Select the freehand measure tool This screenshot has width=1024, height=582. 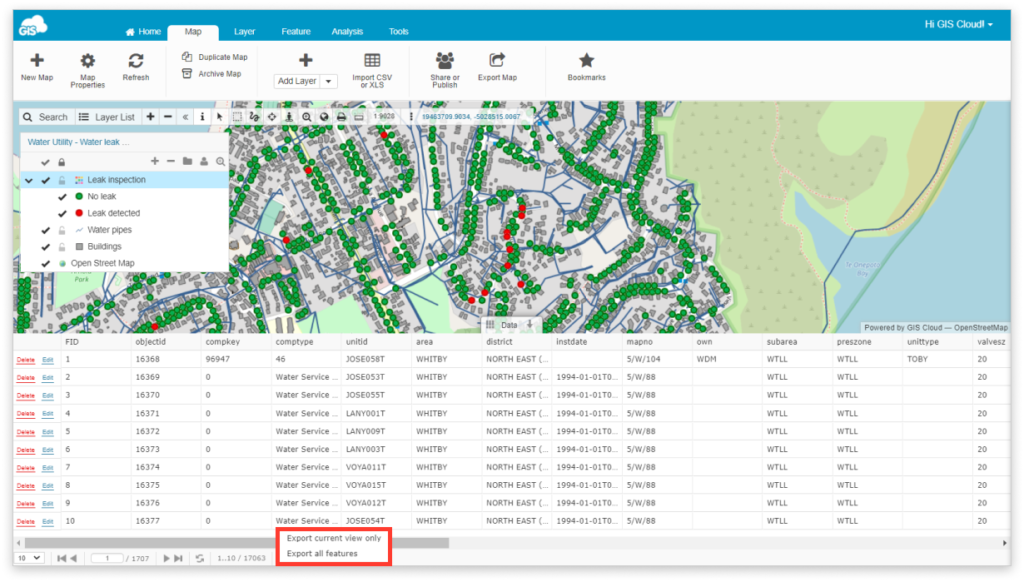pyautogui.click(x=254, y=117)
